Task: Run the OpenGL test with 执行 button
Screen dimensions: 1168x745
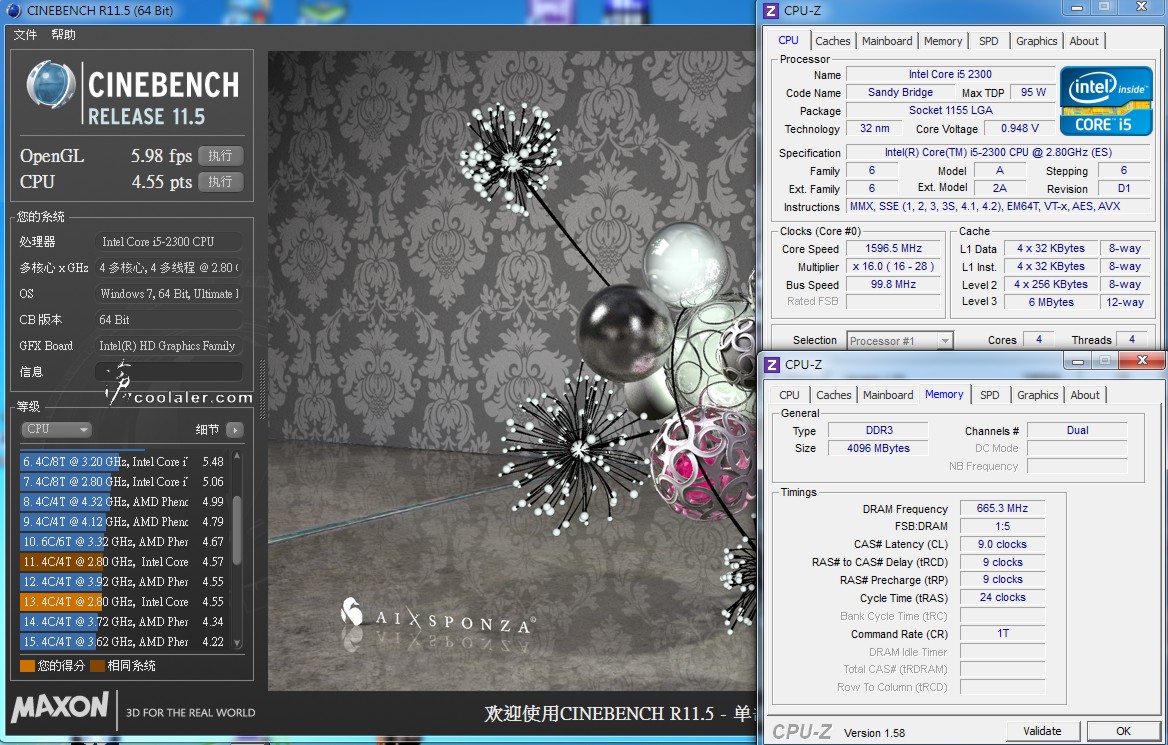Action: point(220,156)
